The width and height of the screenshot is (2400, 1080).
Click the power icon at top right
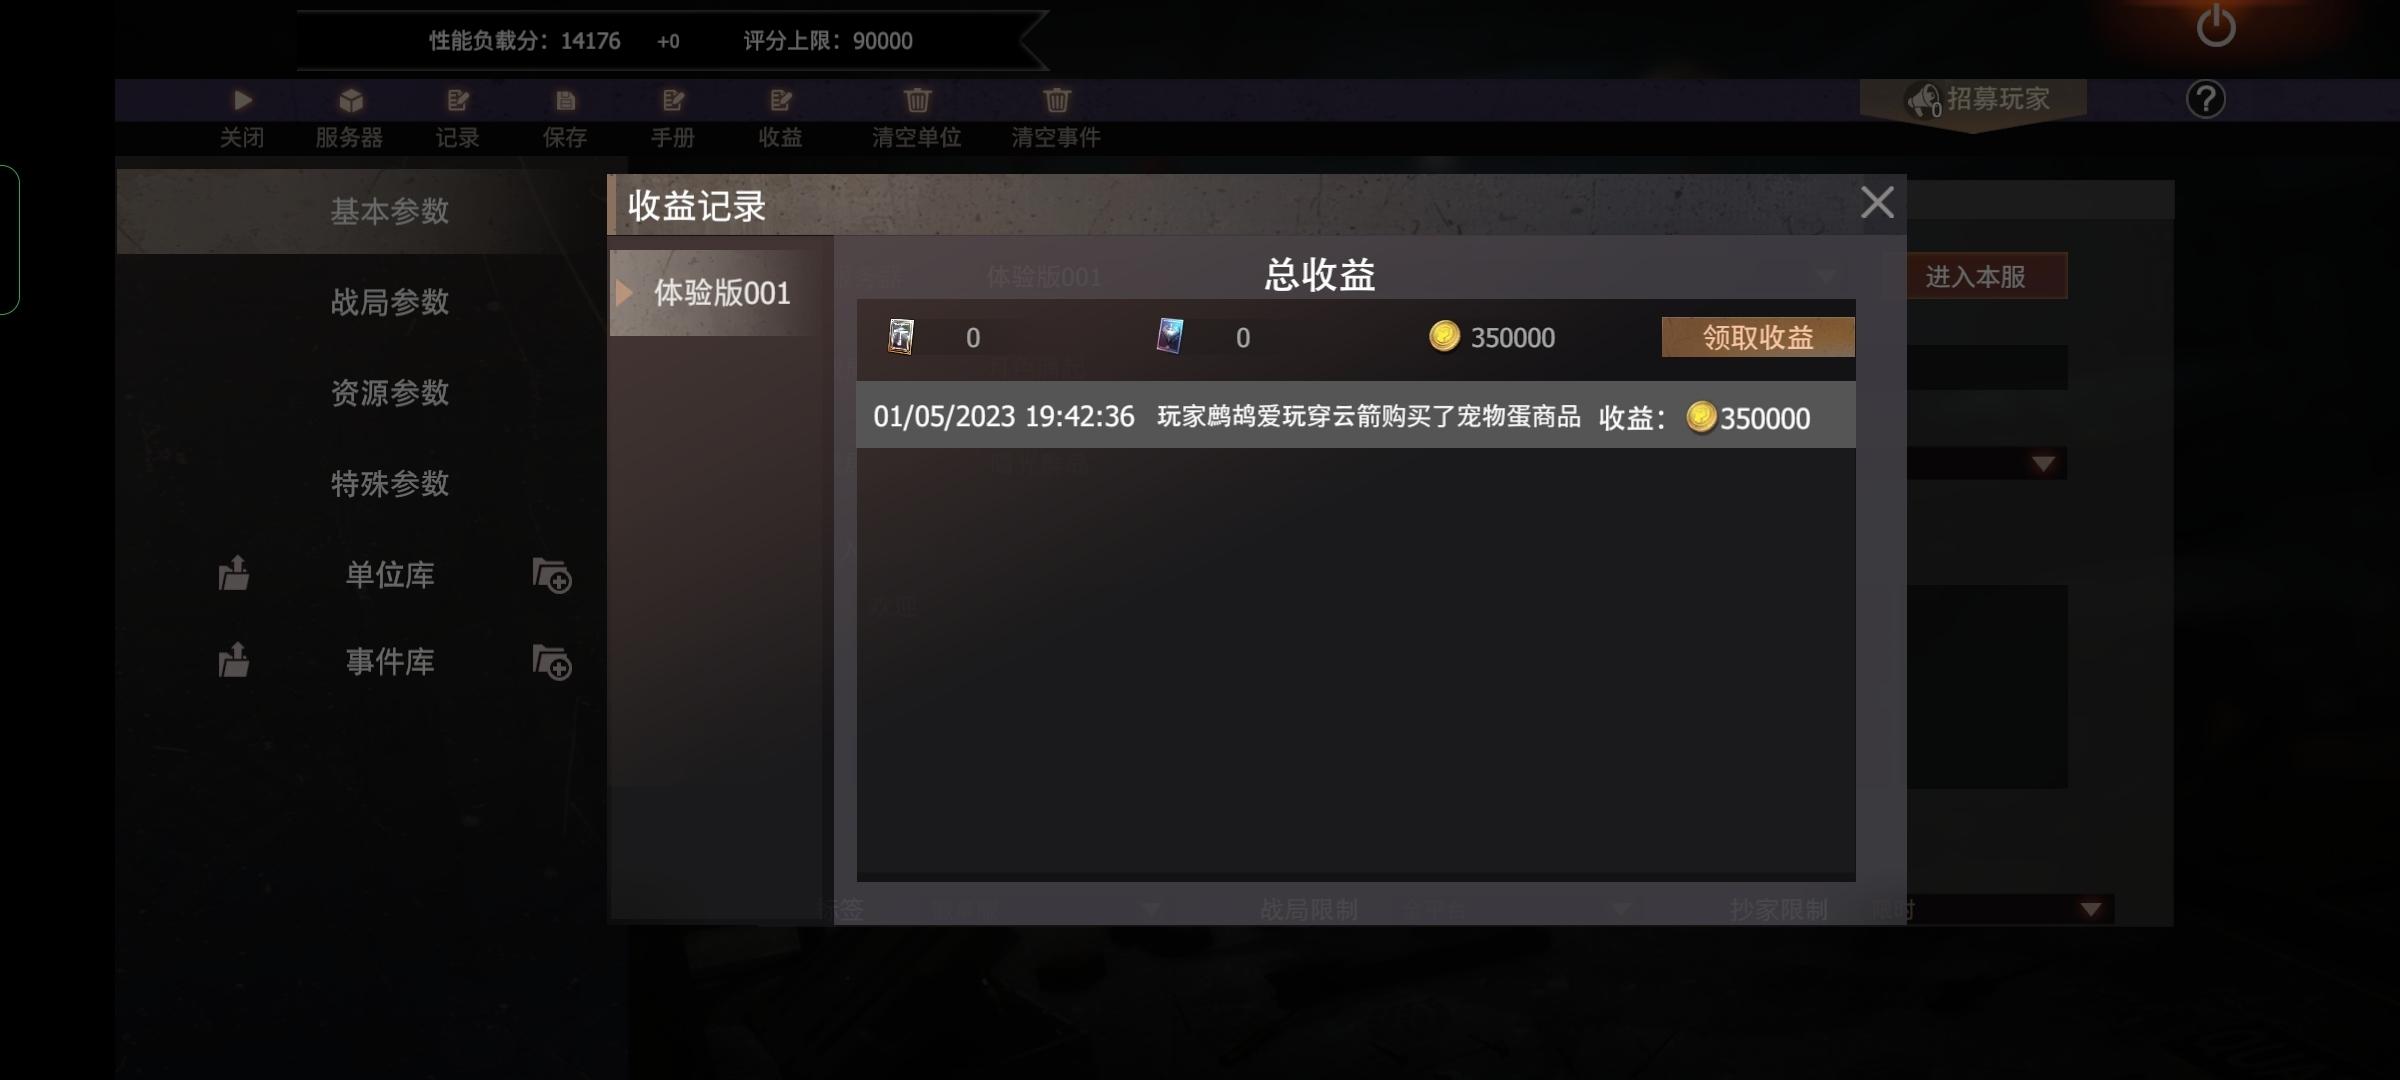pos(2216,25)
